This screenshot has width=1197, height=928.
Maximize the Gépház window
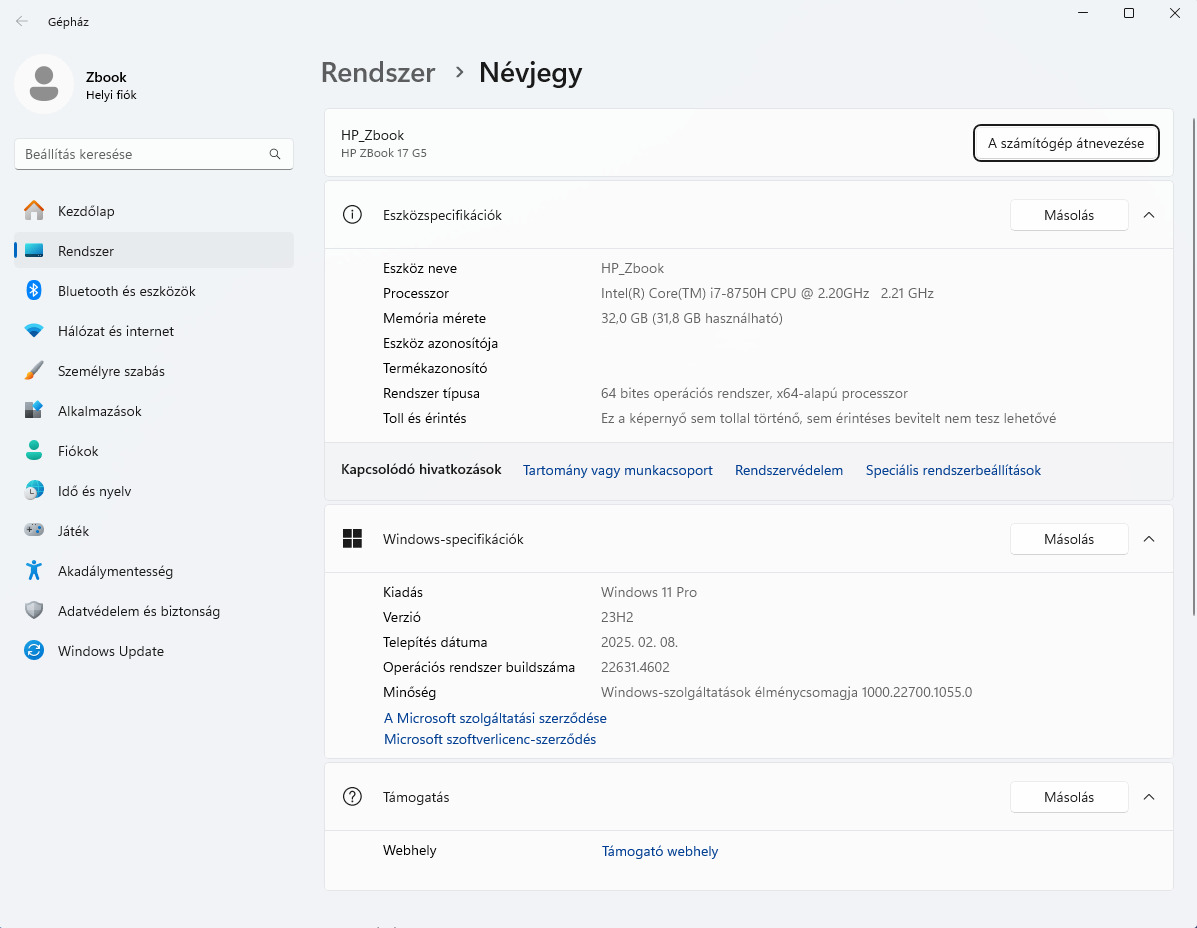1129,13
